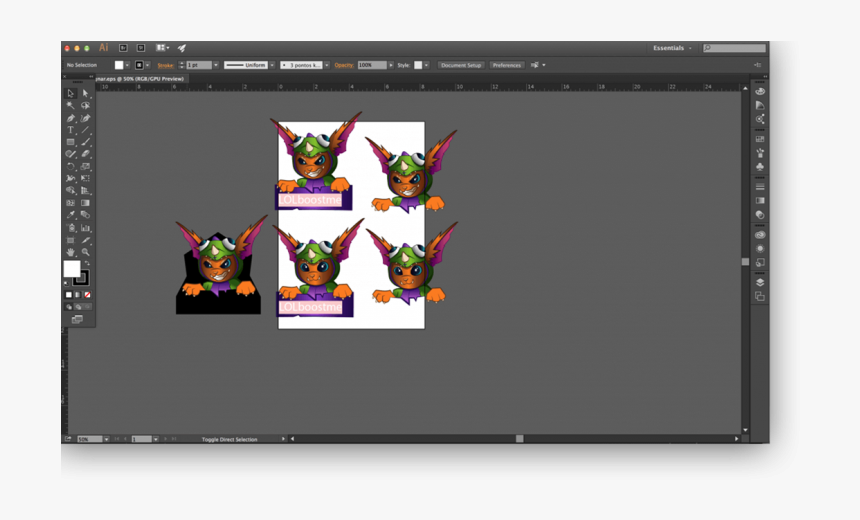This screenshot has height=520, width=860.
Task: Pick the Type tool
Action: 70,130
